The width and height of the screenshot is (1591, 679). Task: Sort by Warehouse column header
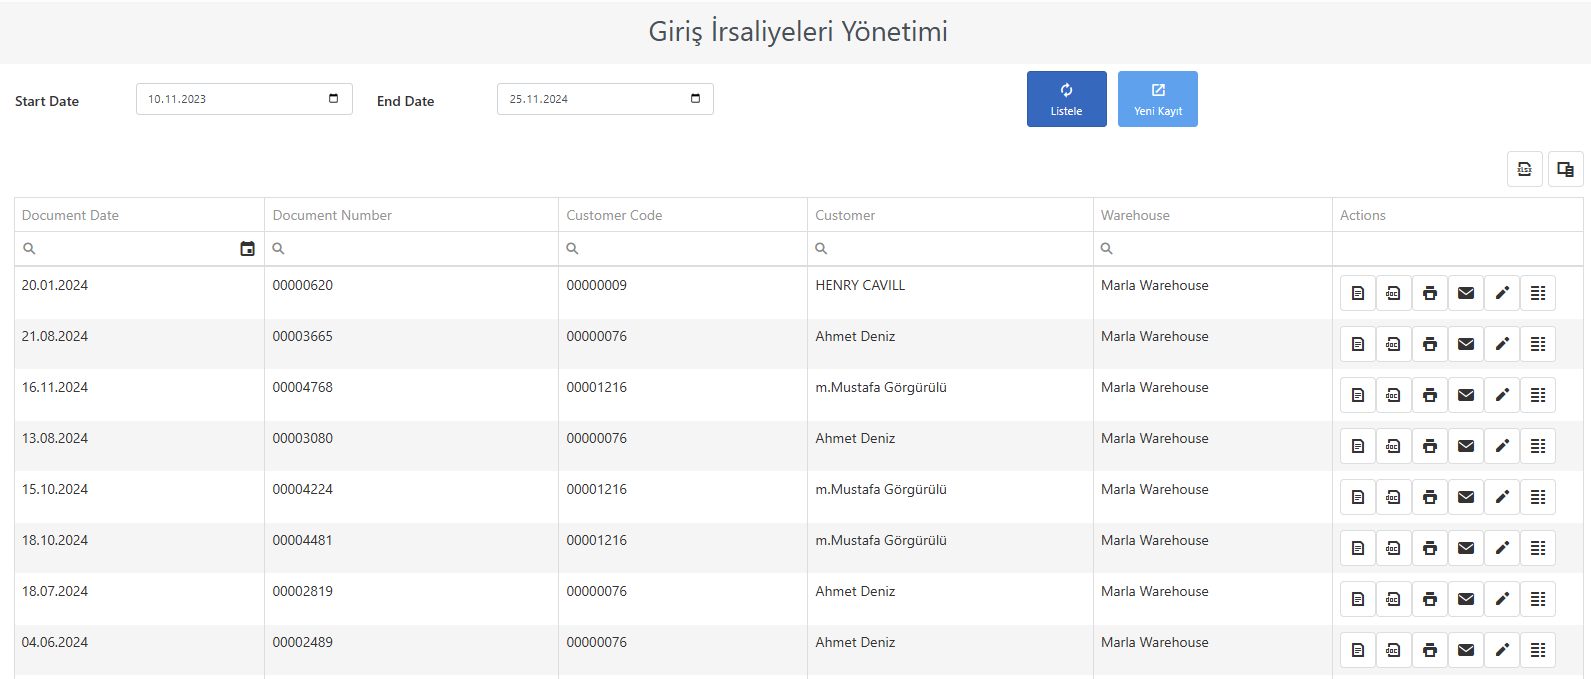(1135, 215)
